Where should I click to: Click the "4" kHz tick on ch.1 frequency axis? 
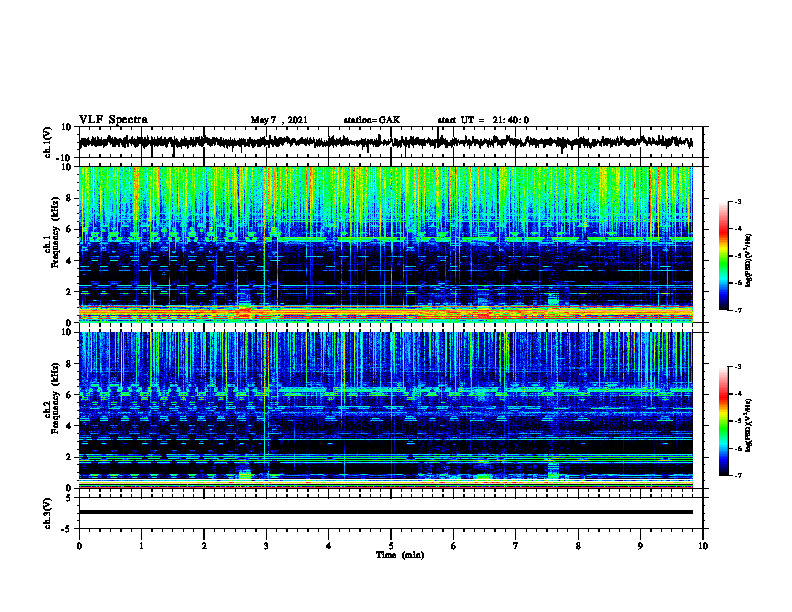click(x=69, y=261)
